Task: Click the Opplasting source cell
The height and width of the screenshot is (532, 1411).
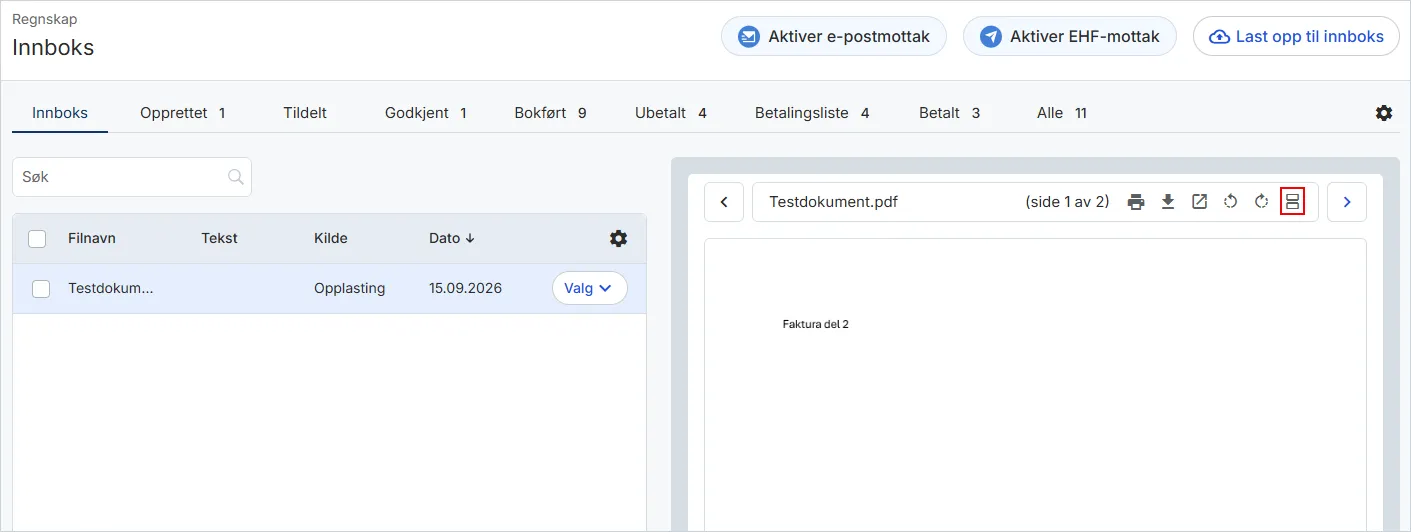Action: (x=349, y=288)
